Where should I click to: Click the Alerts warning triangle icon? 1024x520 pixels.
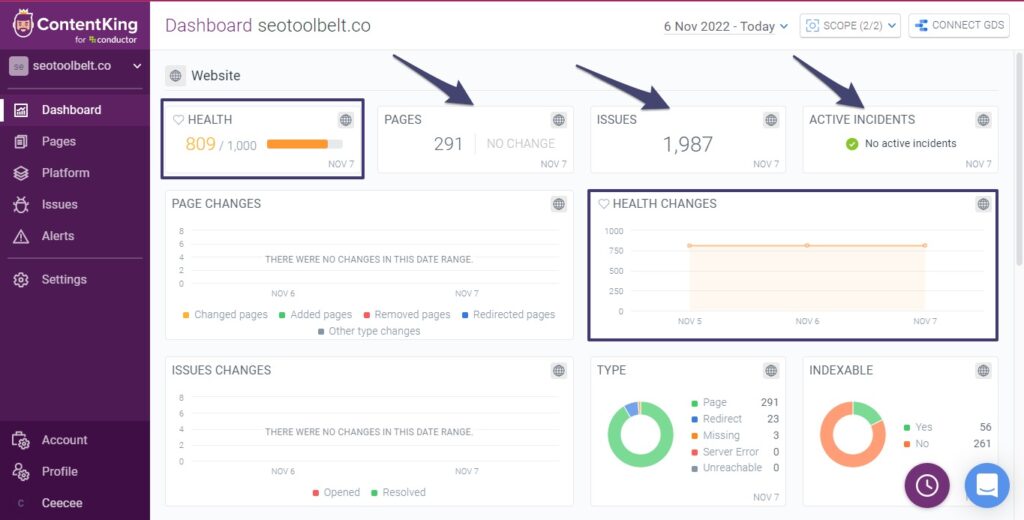21,236
